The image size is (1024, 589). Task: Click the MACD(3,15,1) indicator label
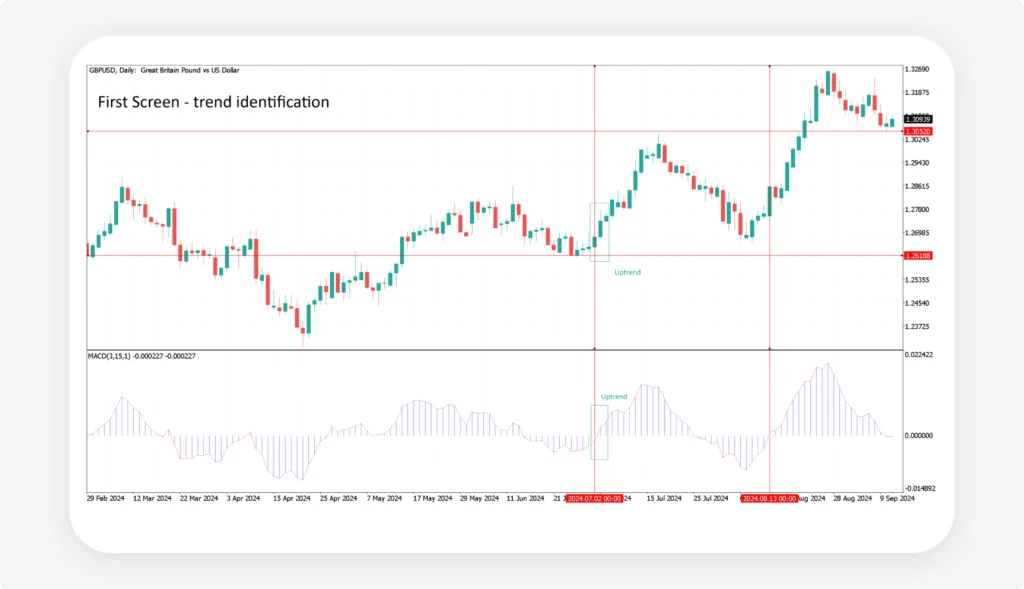click(142, 356)
